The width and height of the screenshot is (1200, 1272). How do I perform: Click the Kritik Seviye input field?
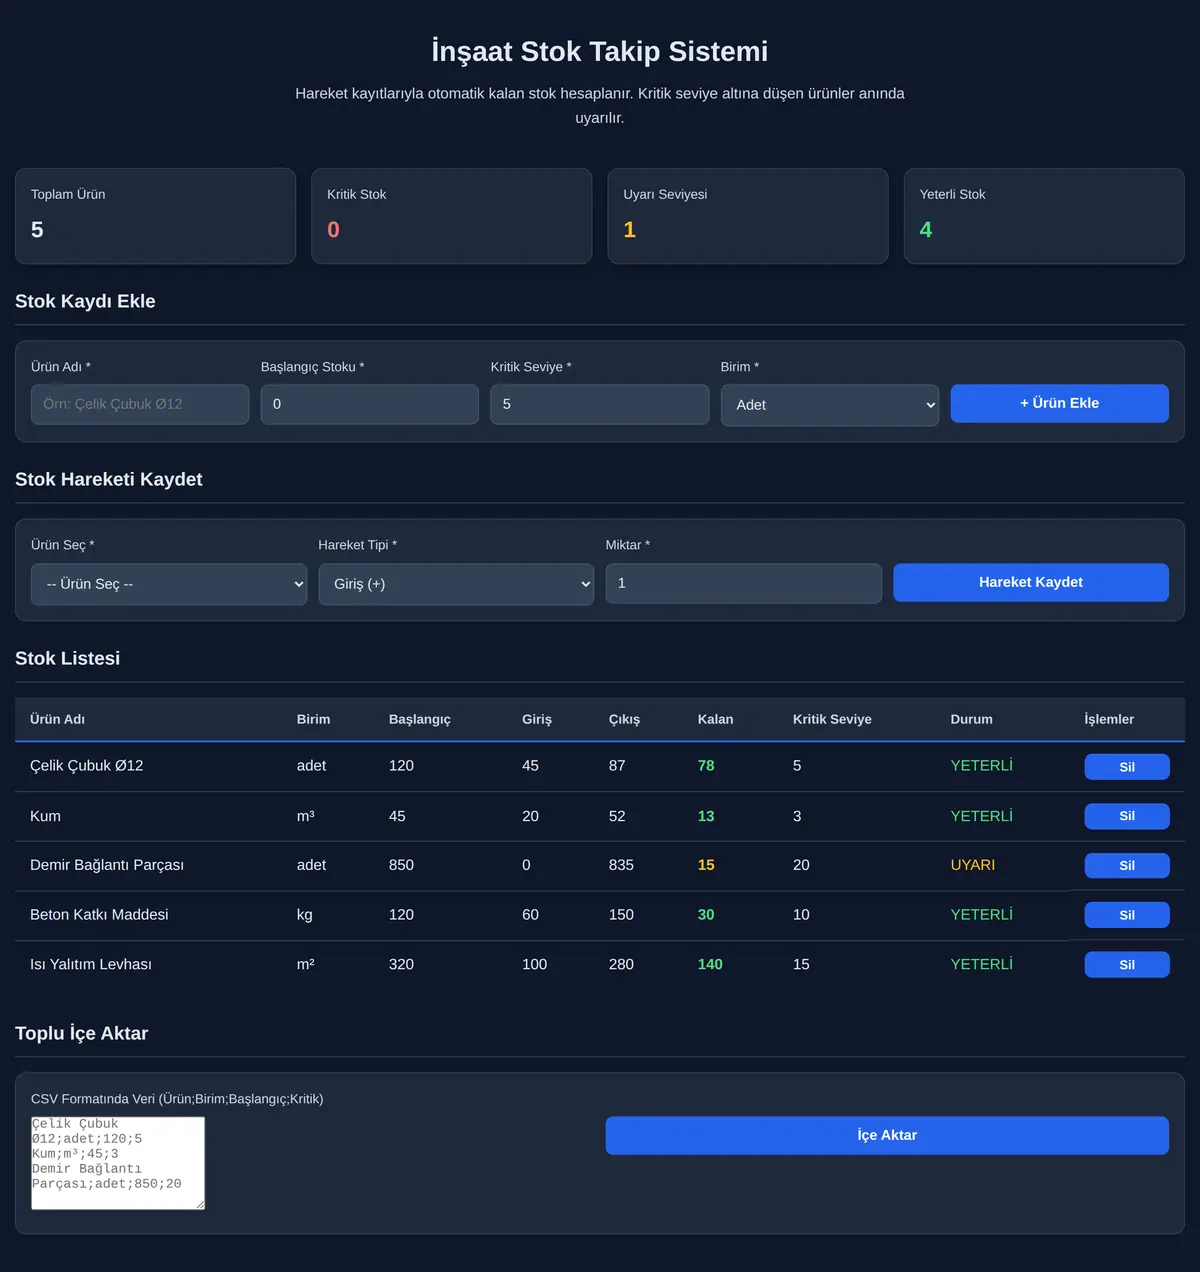point(599,404)
